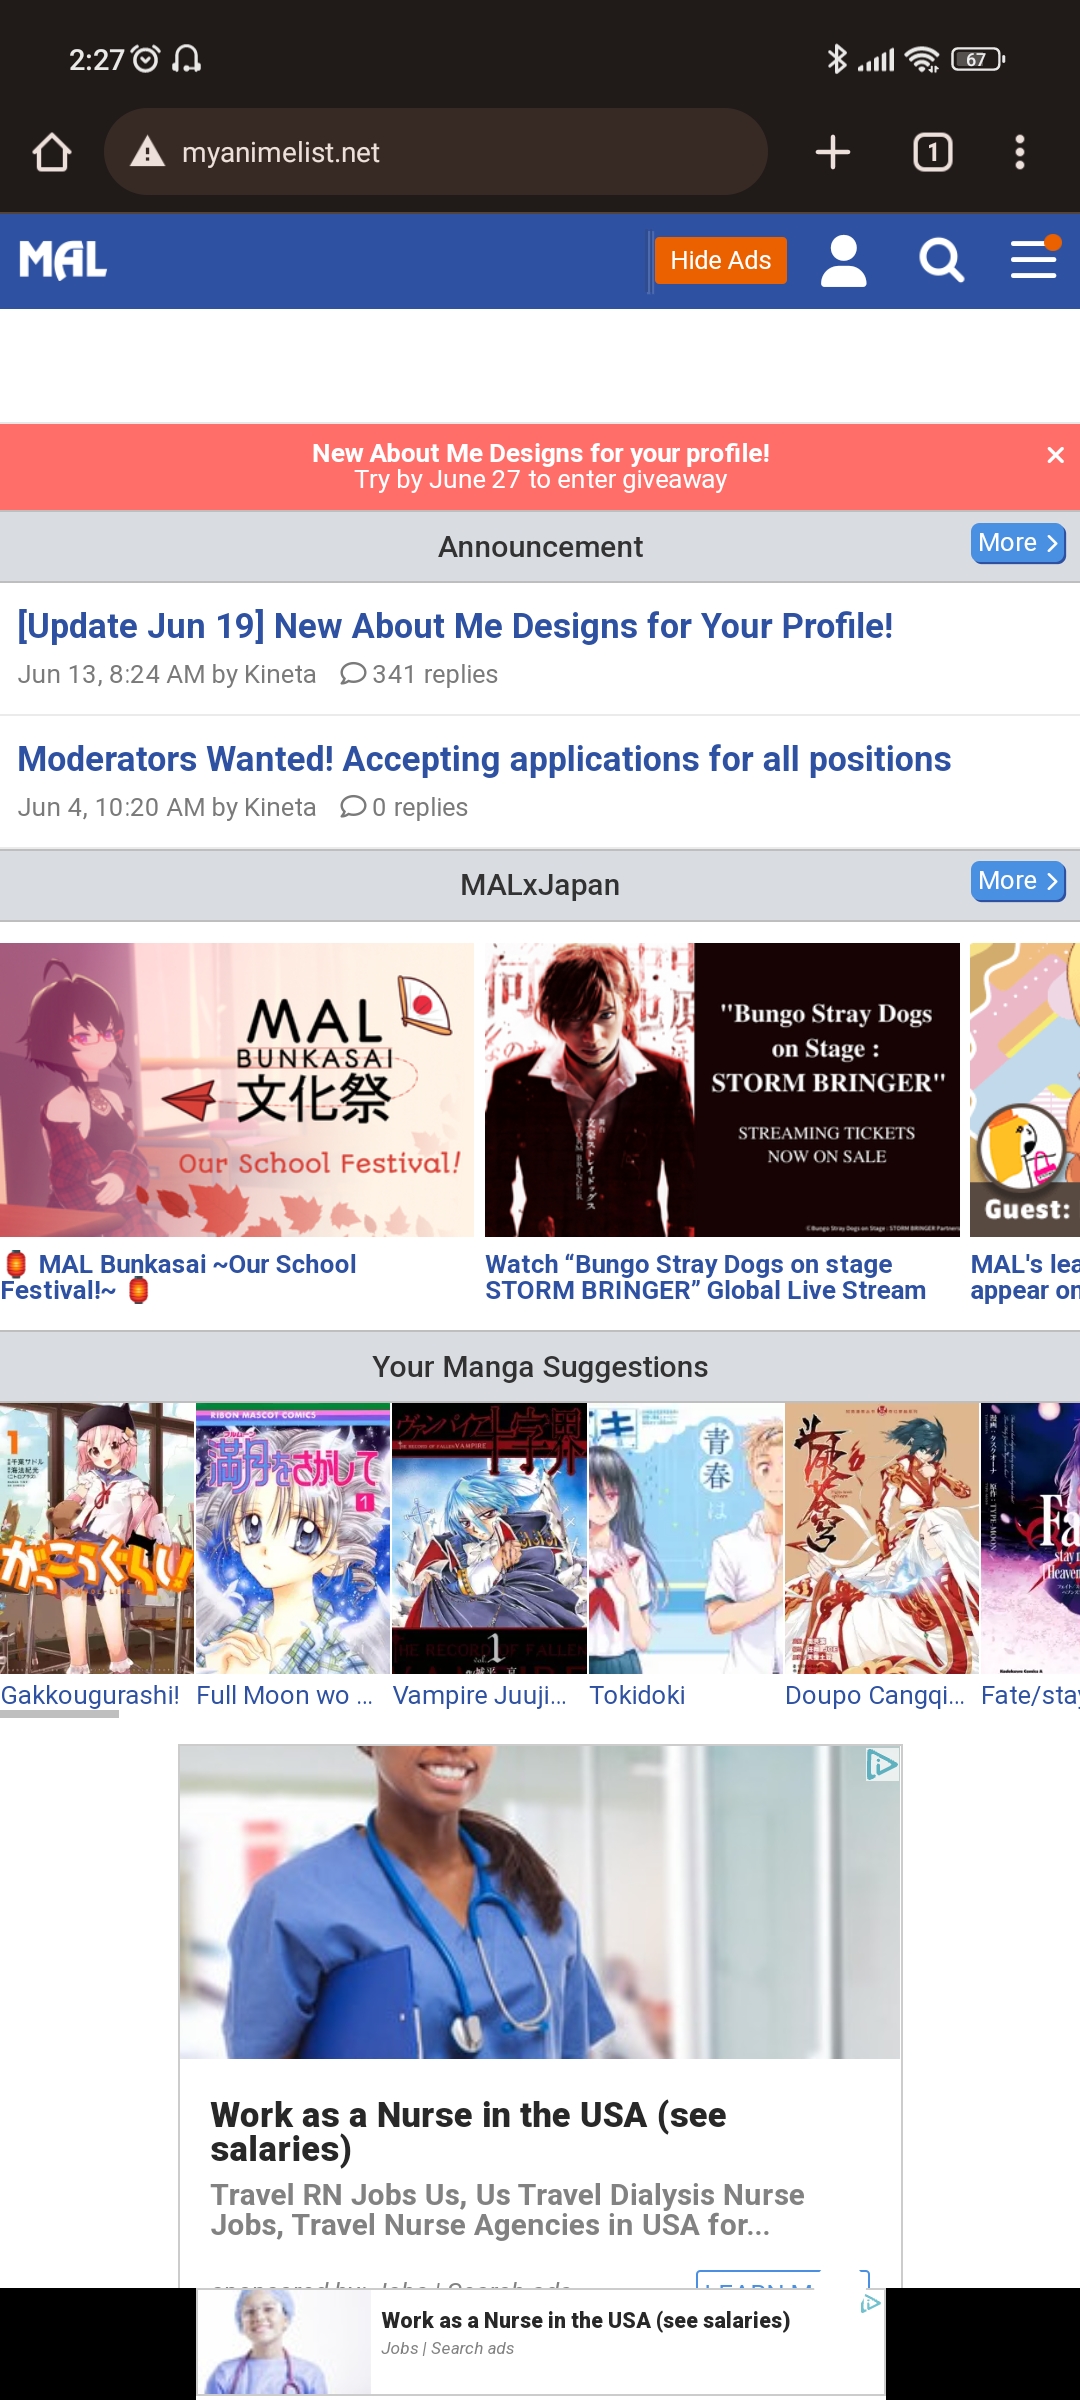Image resolution: width=1080 pixels, height=2400 pixels.
Task: Open the MAL hamburger menu
Action: (x=1034, y=259)
